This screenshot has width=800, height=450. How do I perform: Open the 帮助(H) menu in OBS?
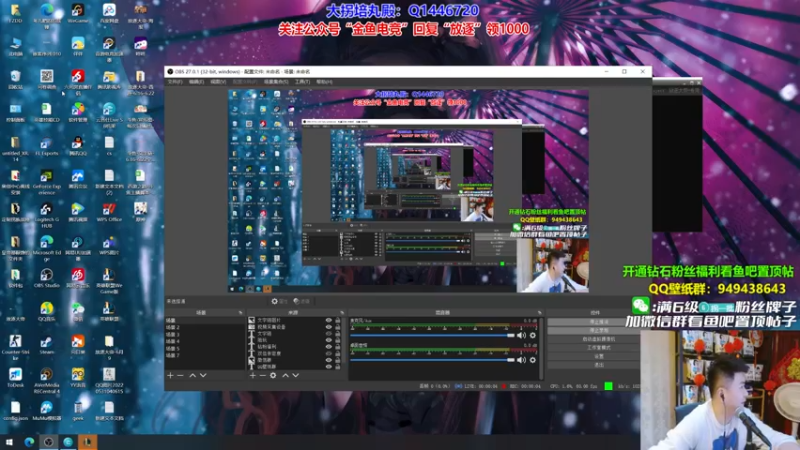point(324,82)
